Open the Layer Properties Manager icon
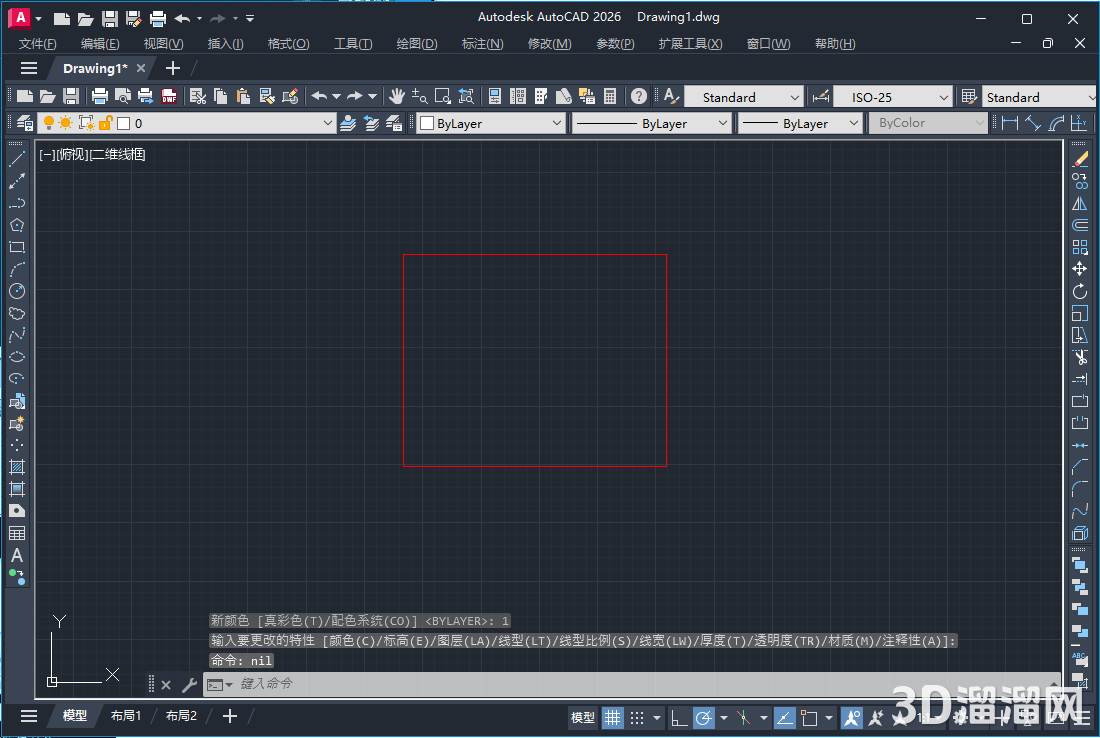This screenshot has width=1100, height=738. 25,123
